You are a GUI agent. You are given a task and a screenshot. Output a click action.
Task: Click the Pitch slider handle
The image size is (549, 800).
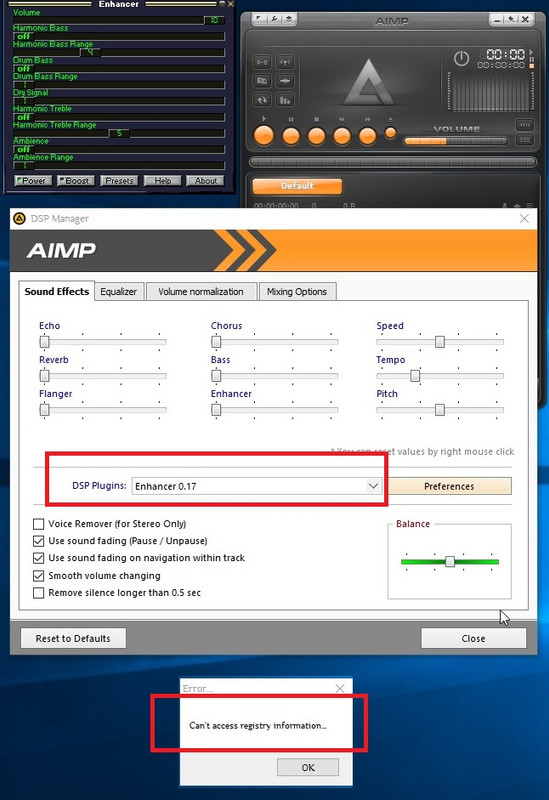[x=440, y=410]
